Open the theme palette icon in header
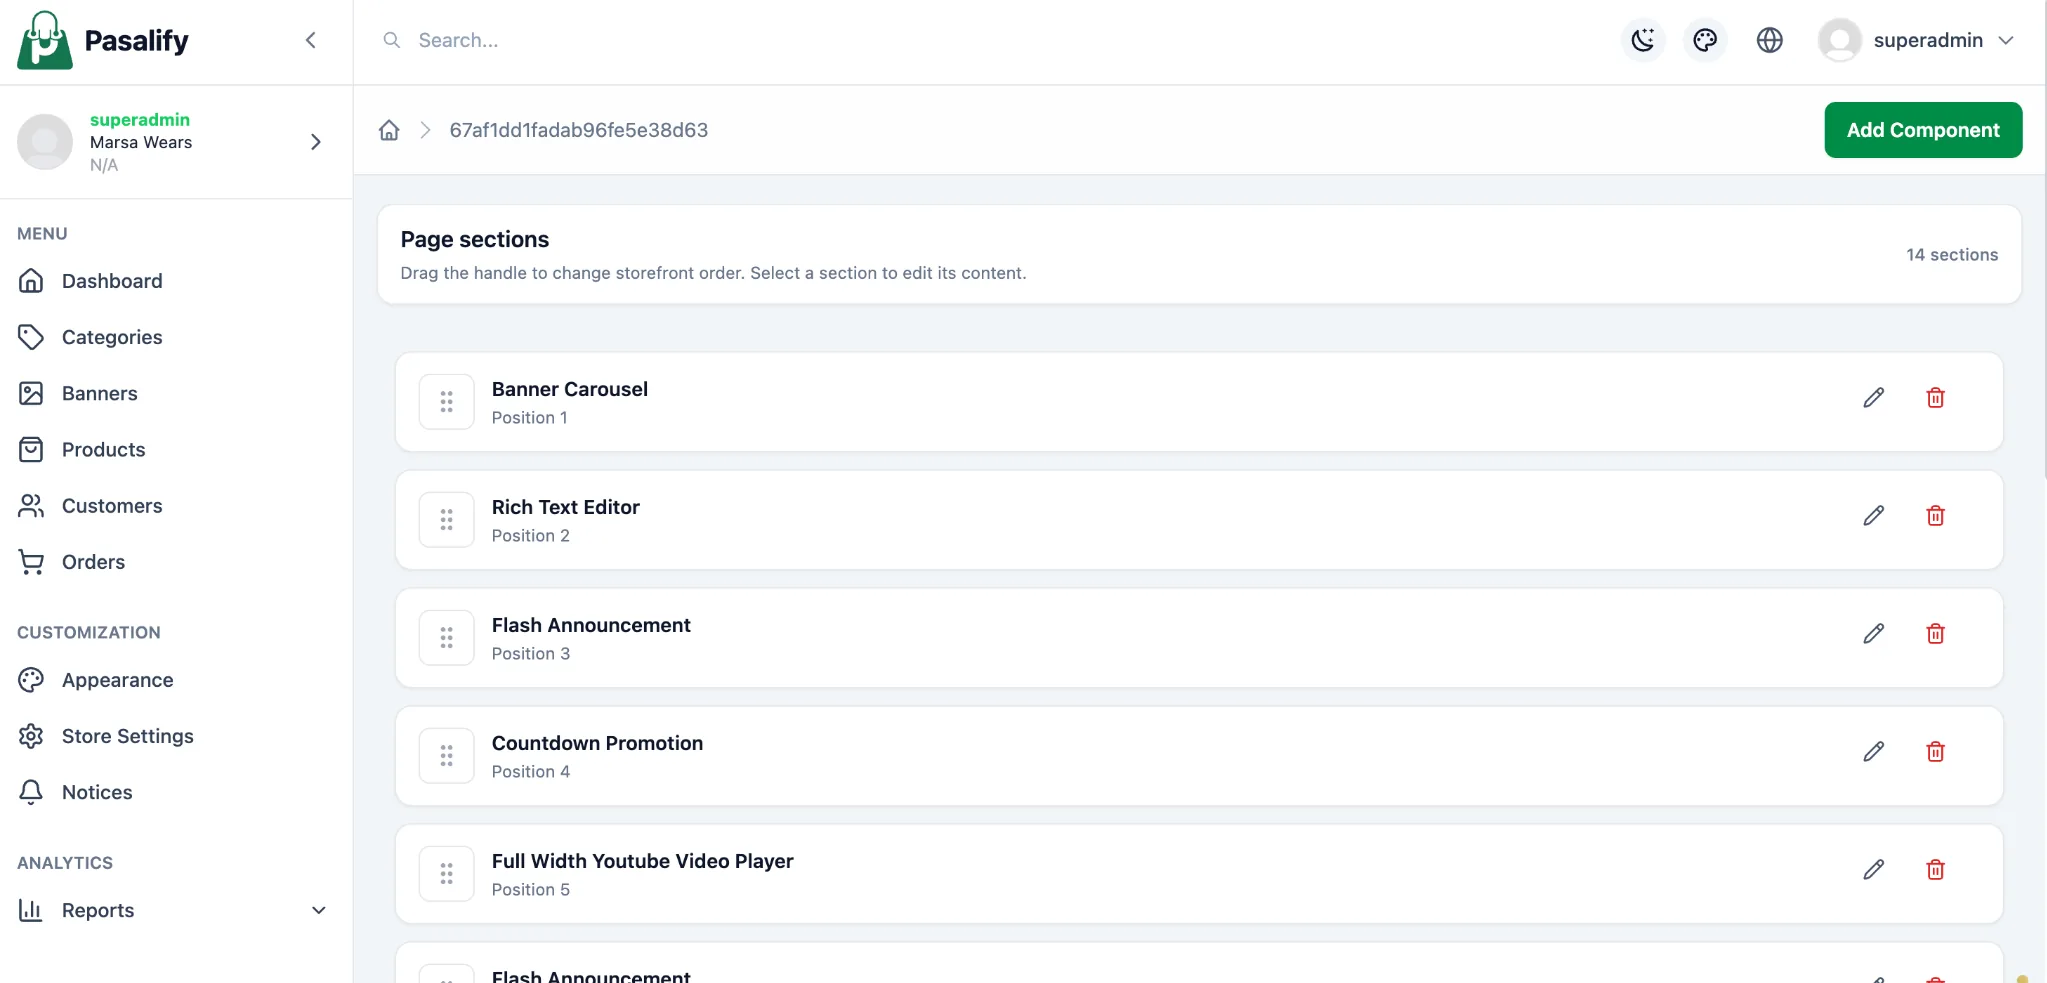This screenshot has width=2047, height=983. (1705, 40)
